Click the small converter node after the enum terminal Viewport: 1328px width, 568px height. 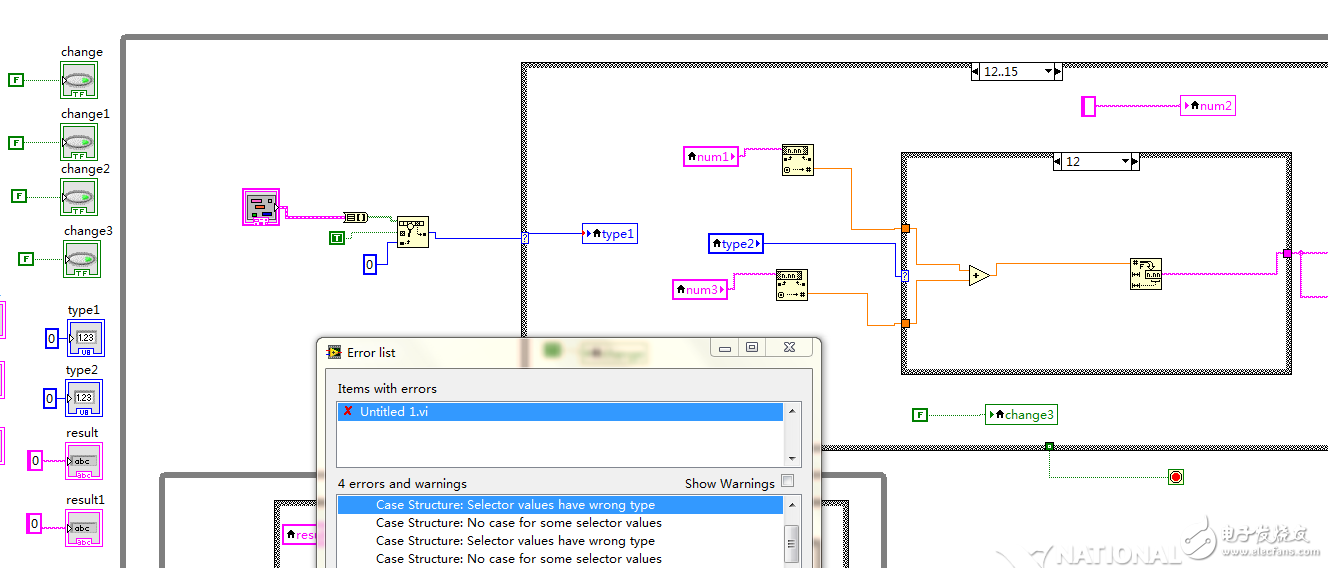pos(355,217)
